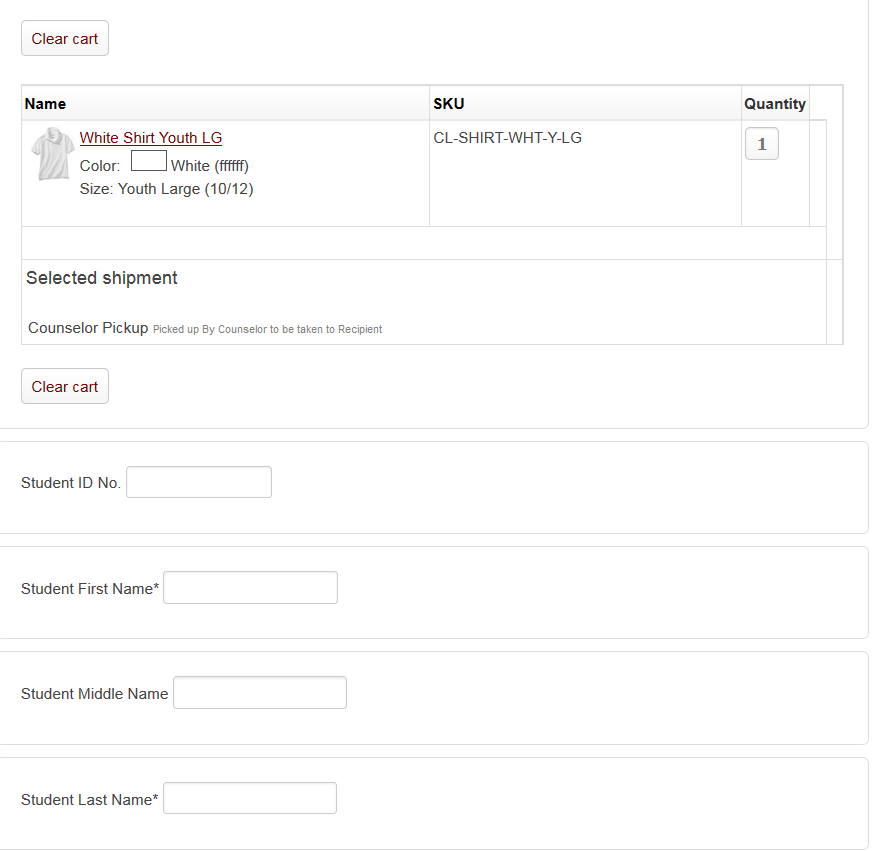Open the Counselor link in shipment details
The height and width of the screenshot is (851, 875).
click(242, 329)
